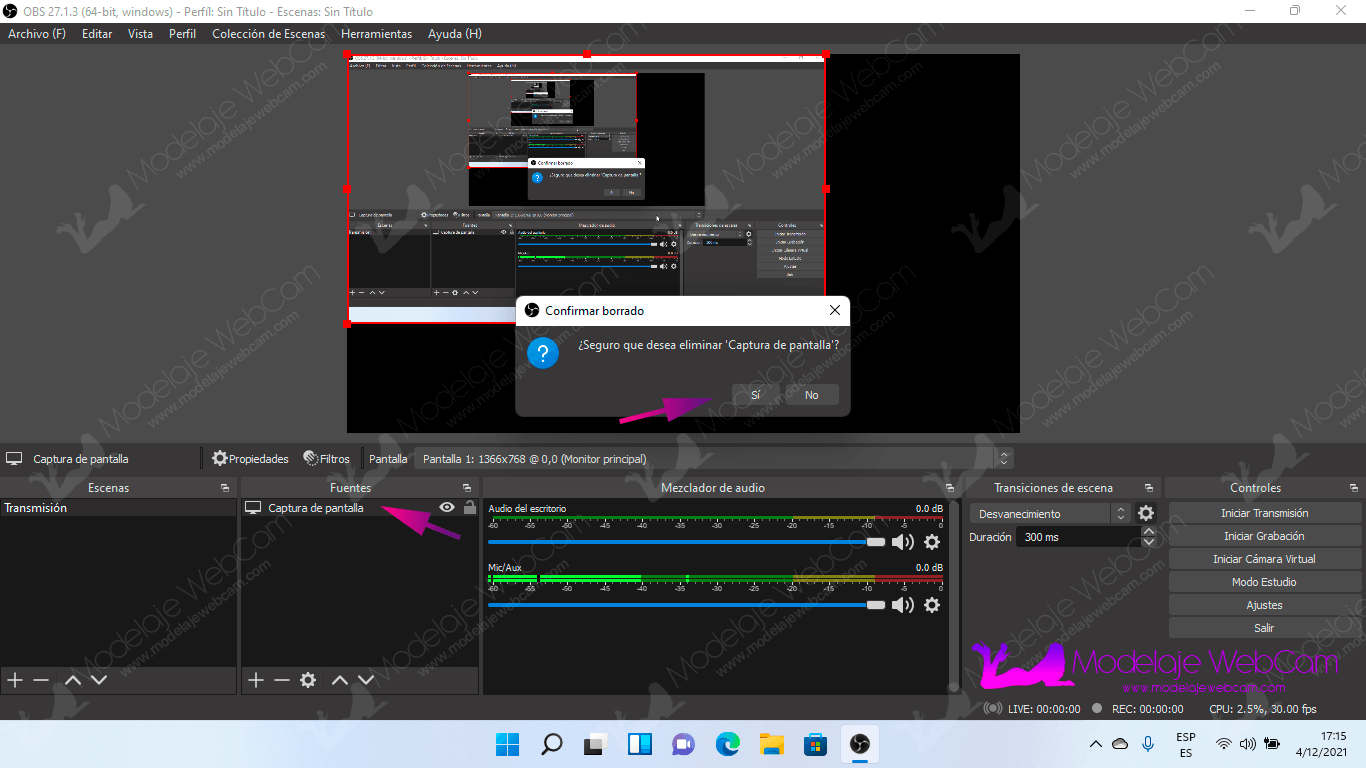The height and width of the screenshot is (768, 1366).
Task: Open the Colección de Escenas menu
Action: (x=268, y=34)
